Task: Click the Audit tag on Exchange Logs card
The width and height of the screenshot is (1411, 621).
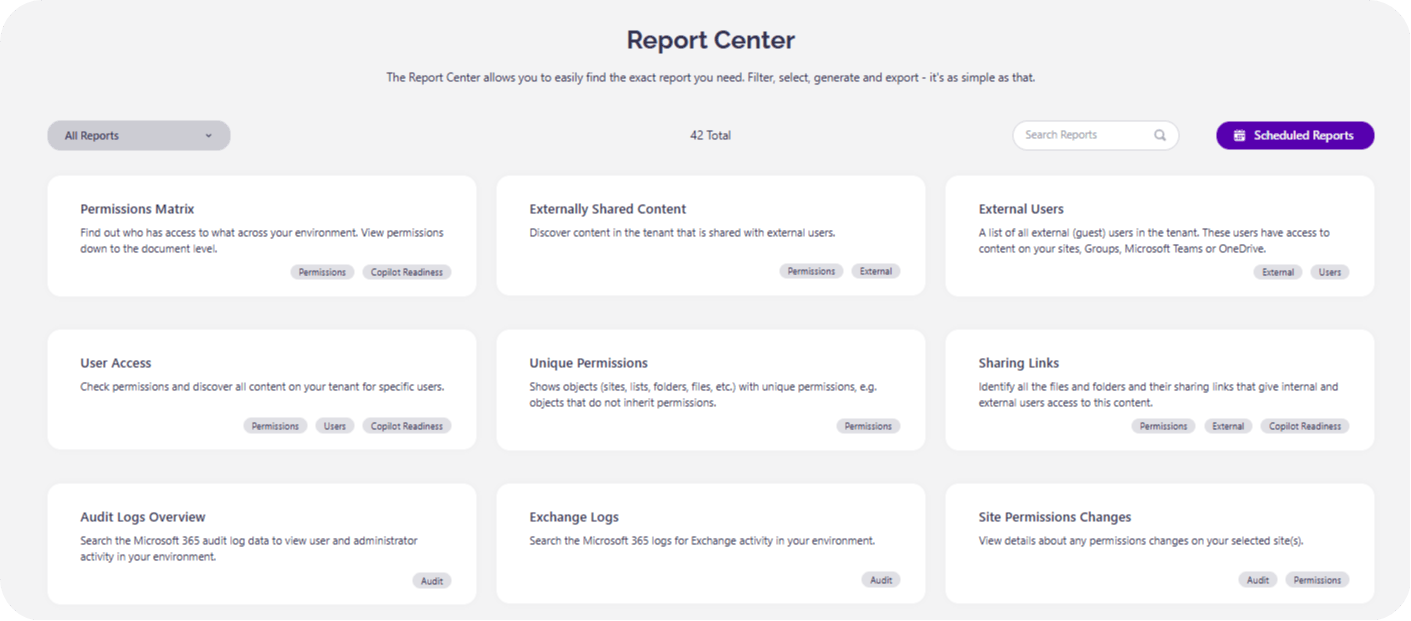Action: tap(880, 579)
